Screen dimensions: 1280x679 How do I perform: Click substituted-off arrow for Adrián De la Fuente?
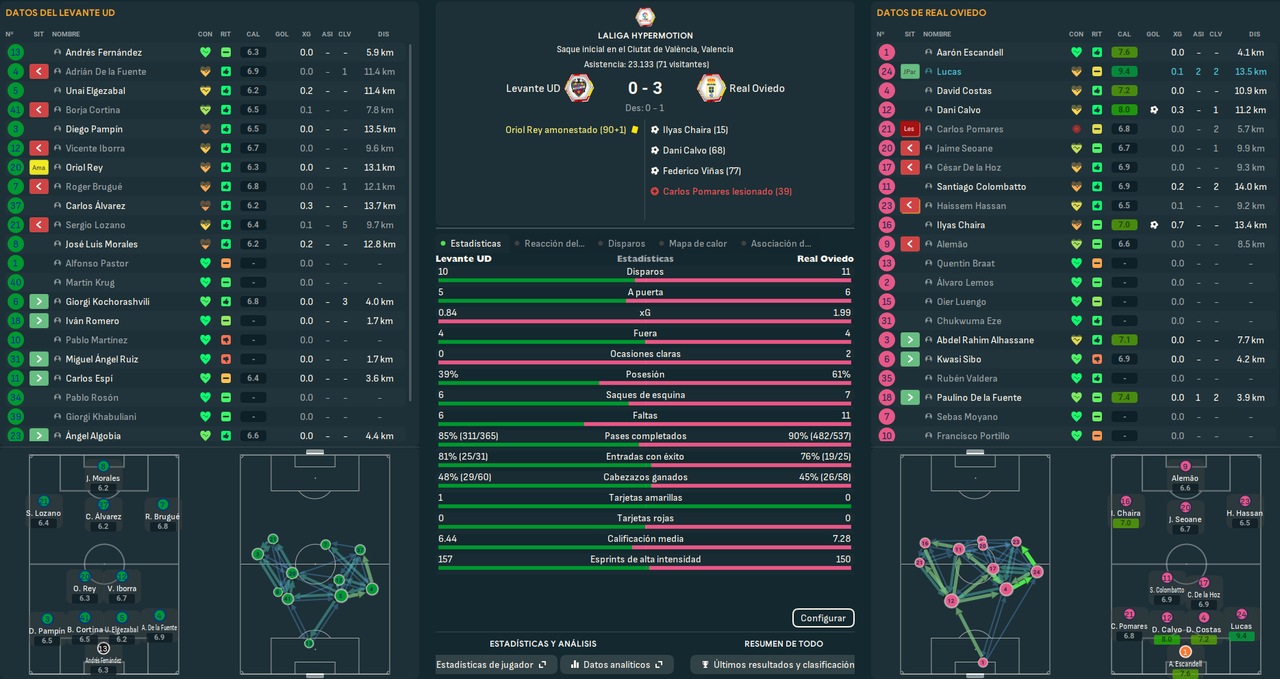click(x=39, y=72)
